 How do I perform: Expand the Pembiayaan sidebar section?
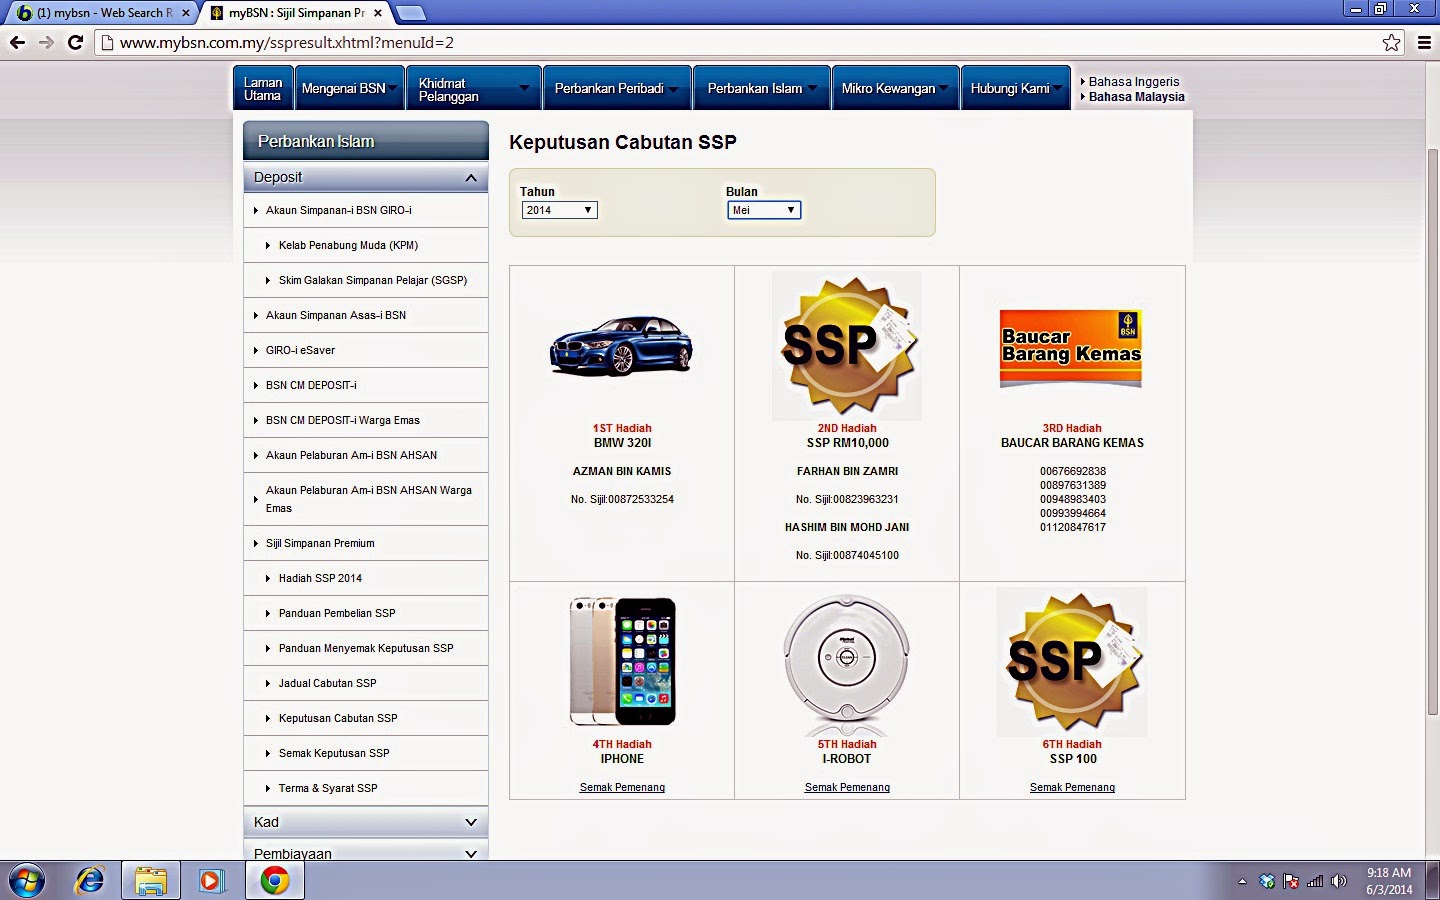click(x=366, y=852)
